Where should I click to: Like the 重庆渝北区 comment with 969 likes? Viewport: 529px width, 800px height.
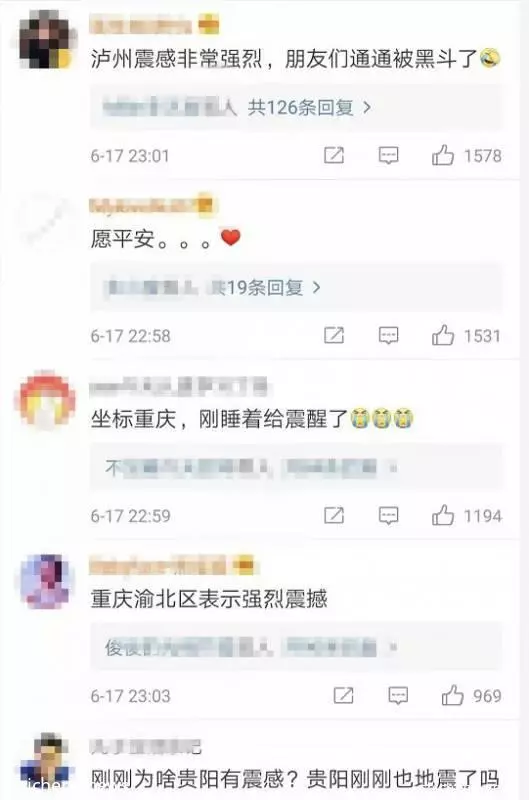tap(452, 695)
